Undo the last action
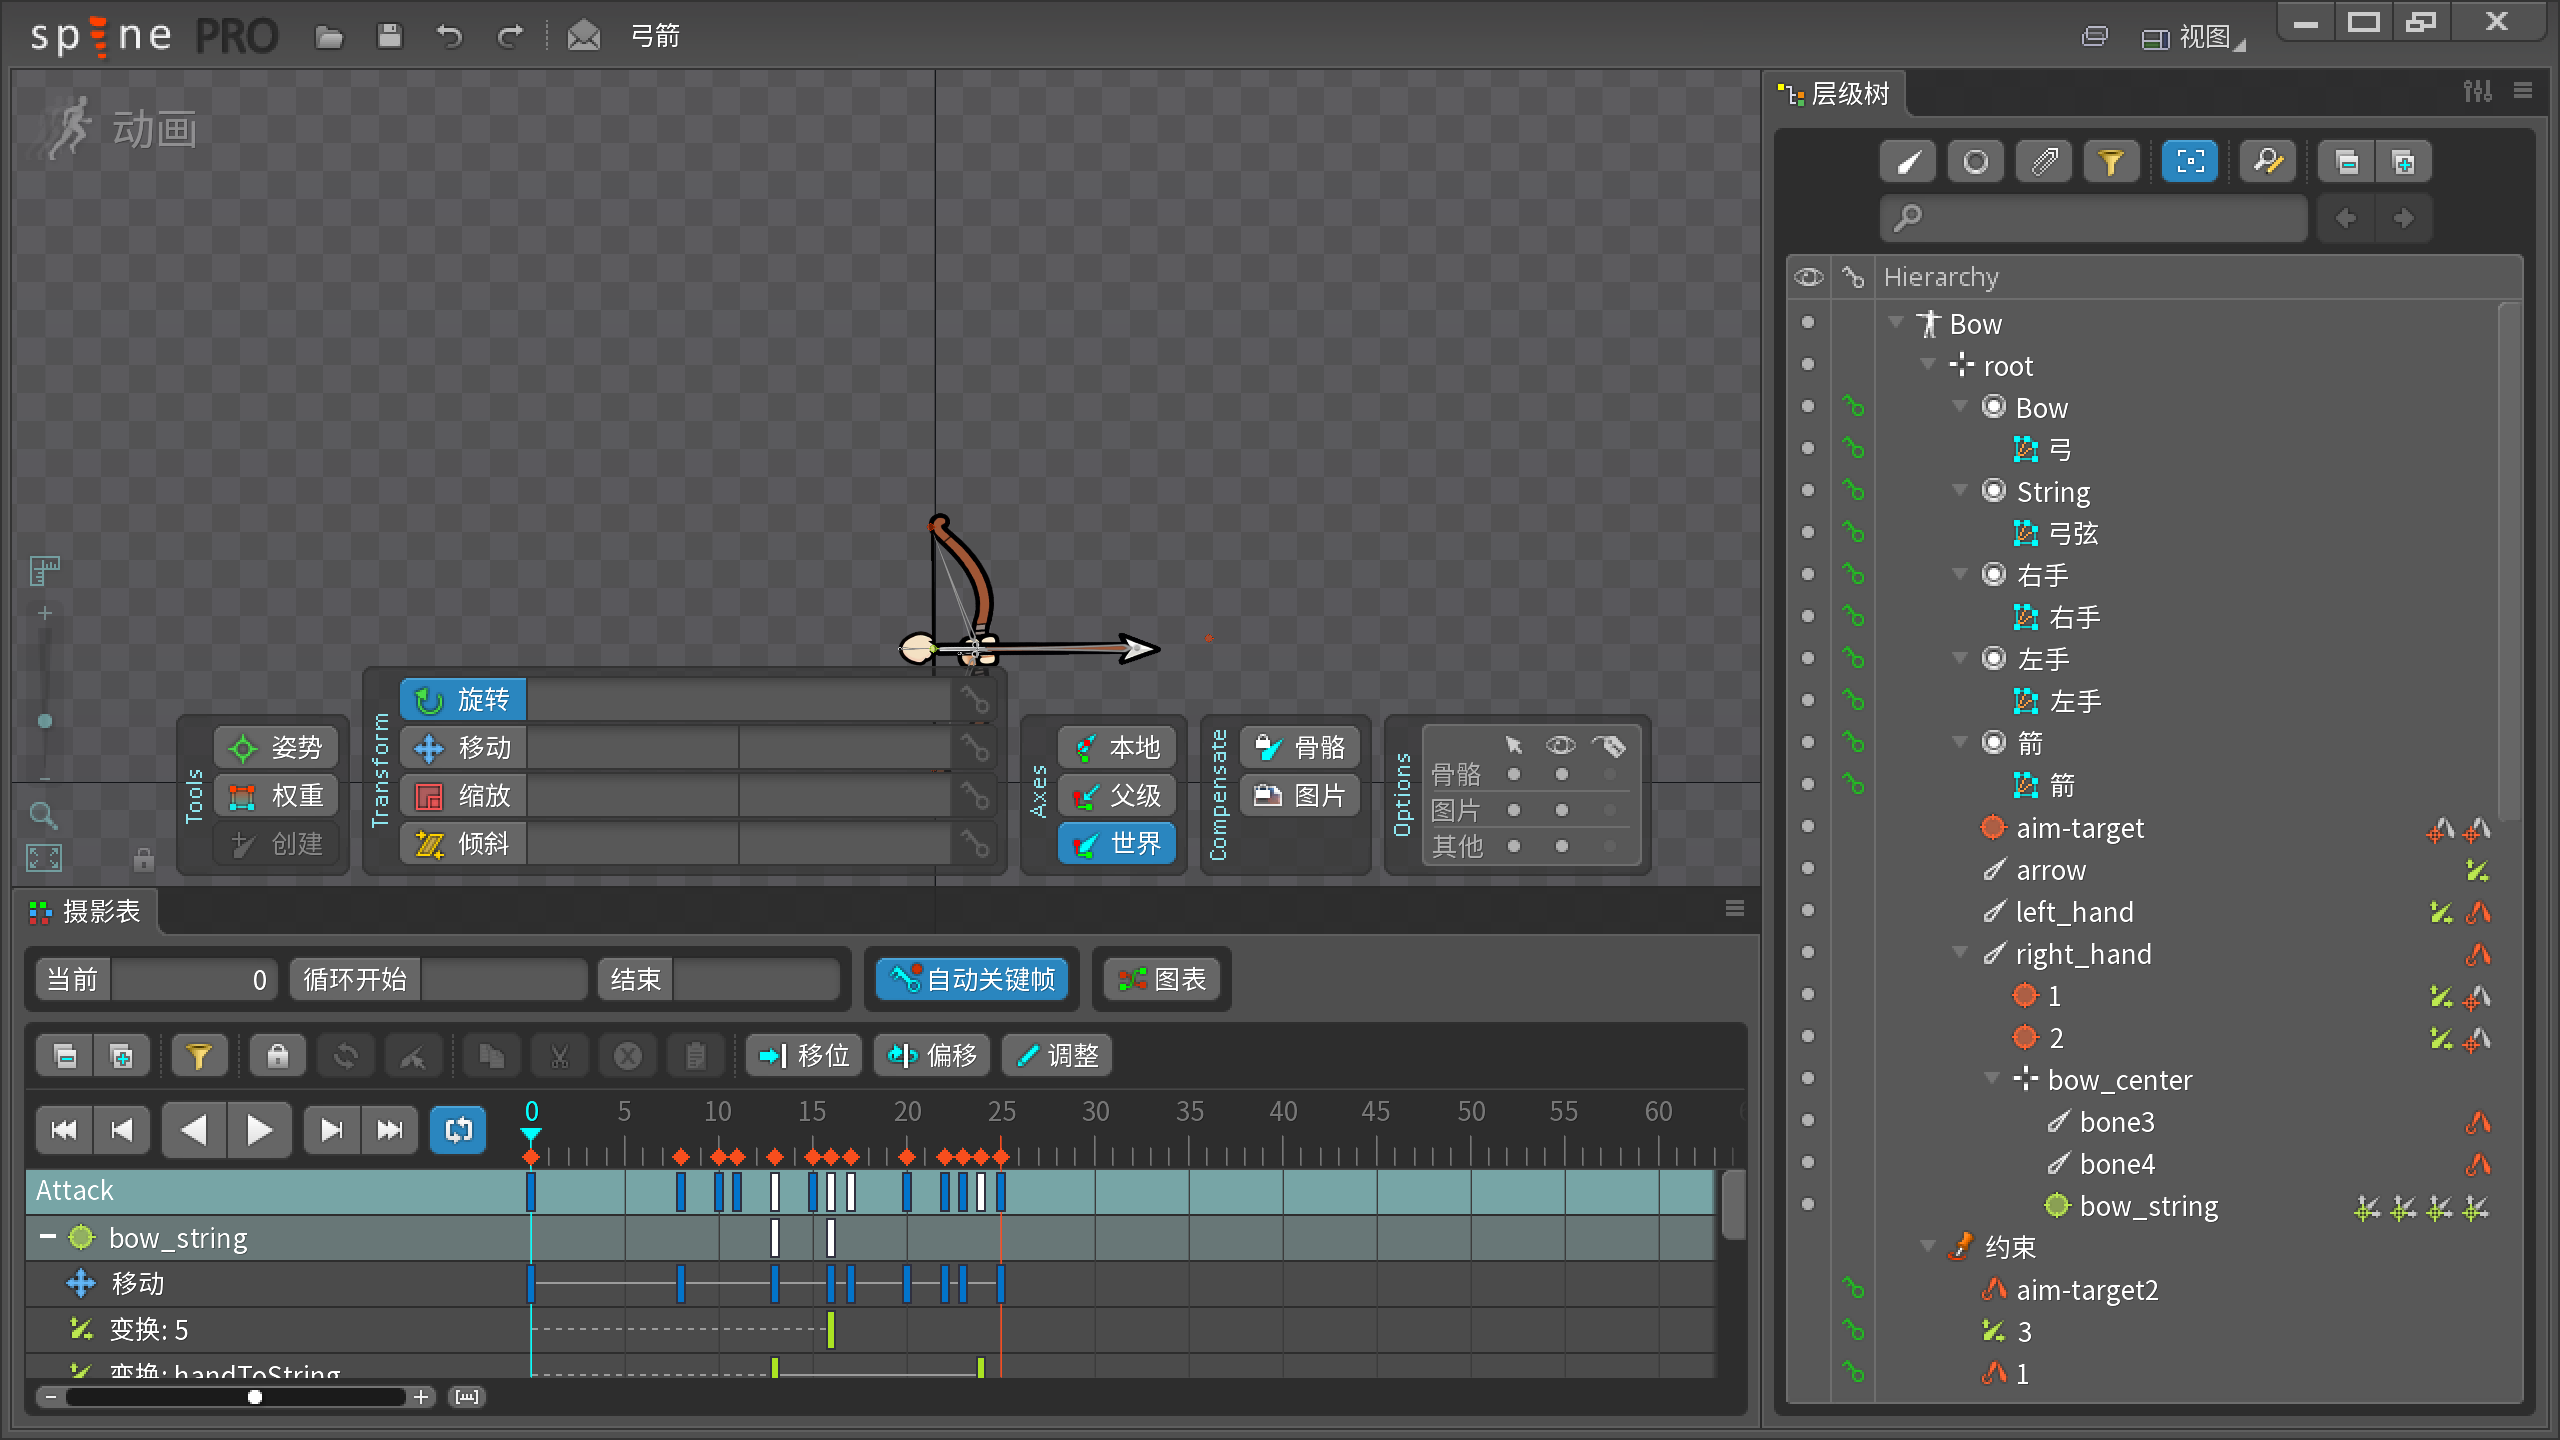 tap(449, 37)
